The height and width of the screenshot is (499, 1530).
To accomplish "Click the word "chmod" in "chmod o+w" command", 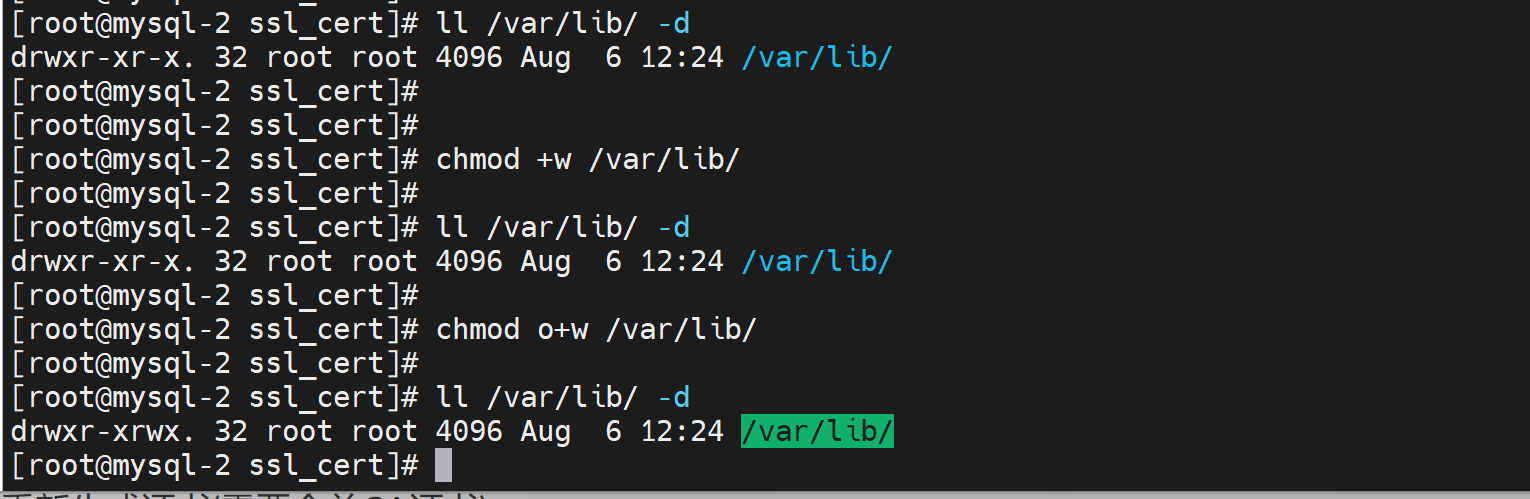I will 477,330.
